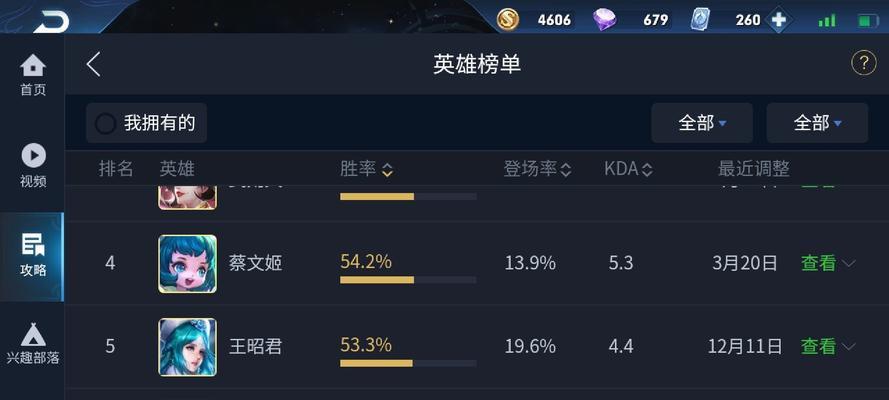Sort by 登场率 column header
889x400 pixels.
537,168
